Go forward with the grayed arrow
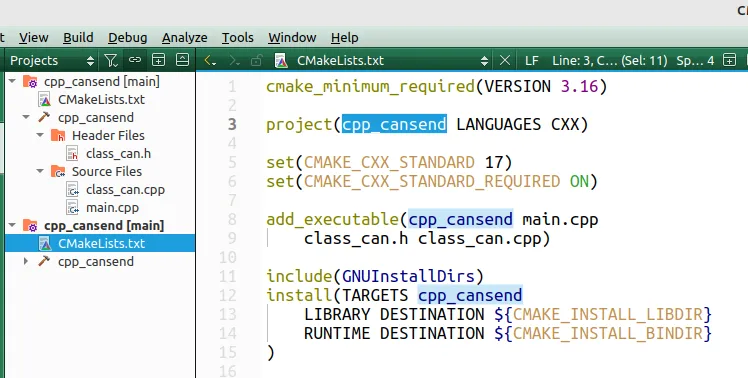 [234, 61]
